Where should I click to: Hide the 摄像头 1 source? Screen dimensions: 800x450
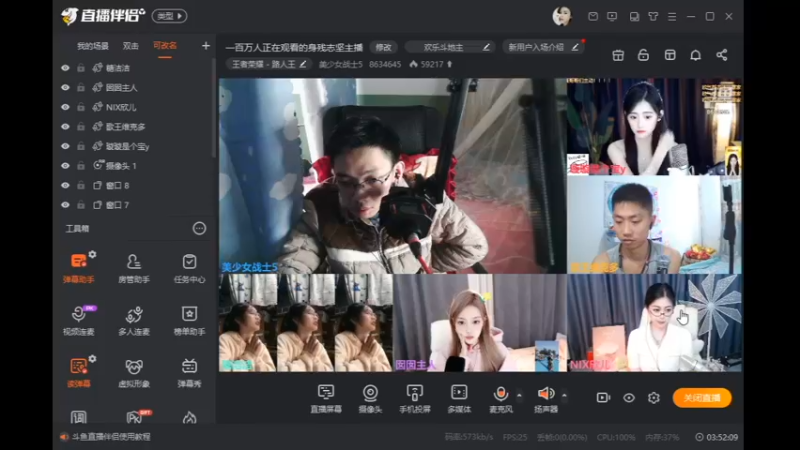pyautogui.click(x=65, y=166)
